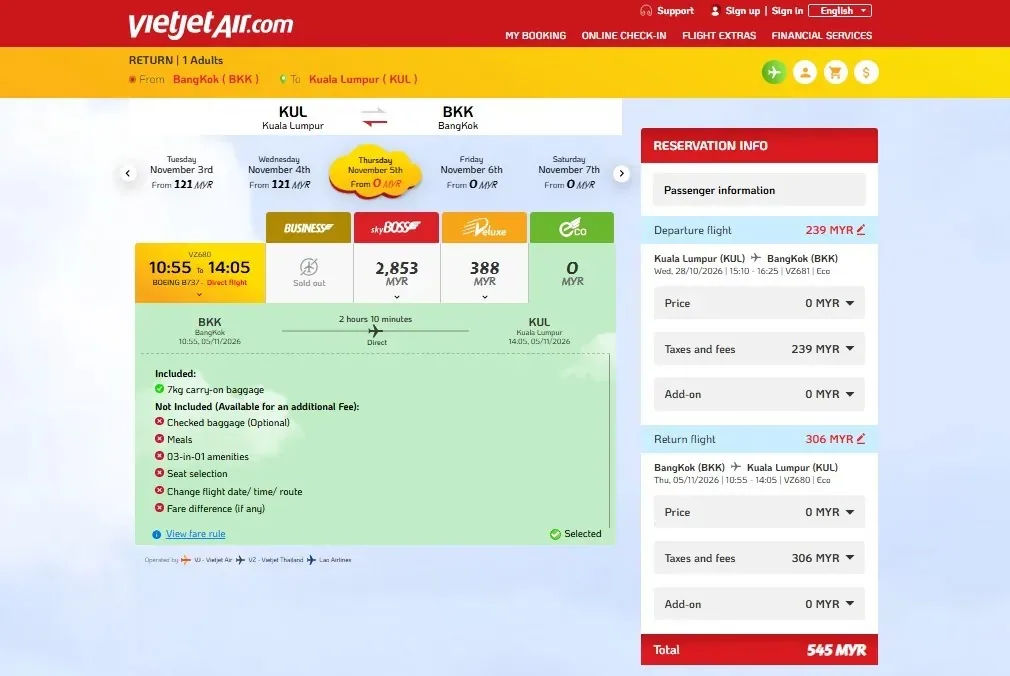Click the dollar payment step icon
The width and height of the screenshot is (1010, 676).
click(x=866, y=72)
